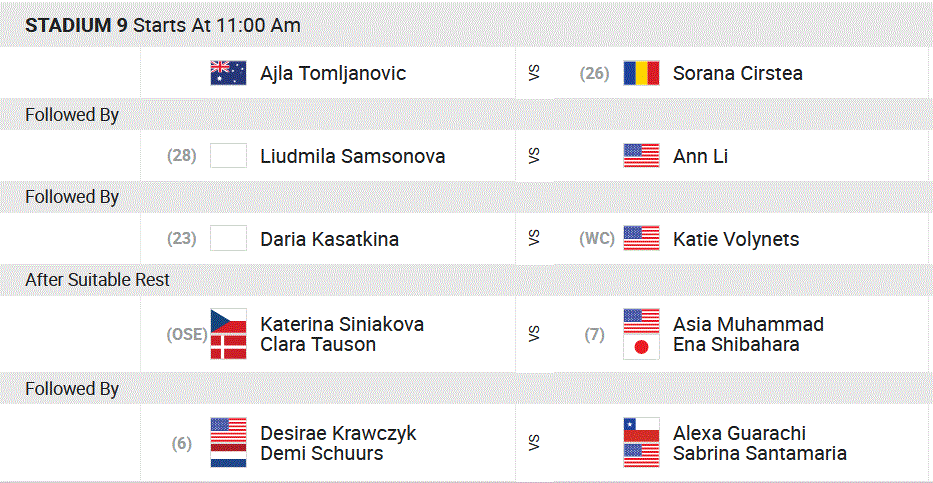
Task: Click the US flag beside Katie Volynets
Action: click(641, 238)
